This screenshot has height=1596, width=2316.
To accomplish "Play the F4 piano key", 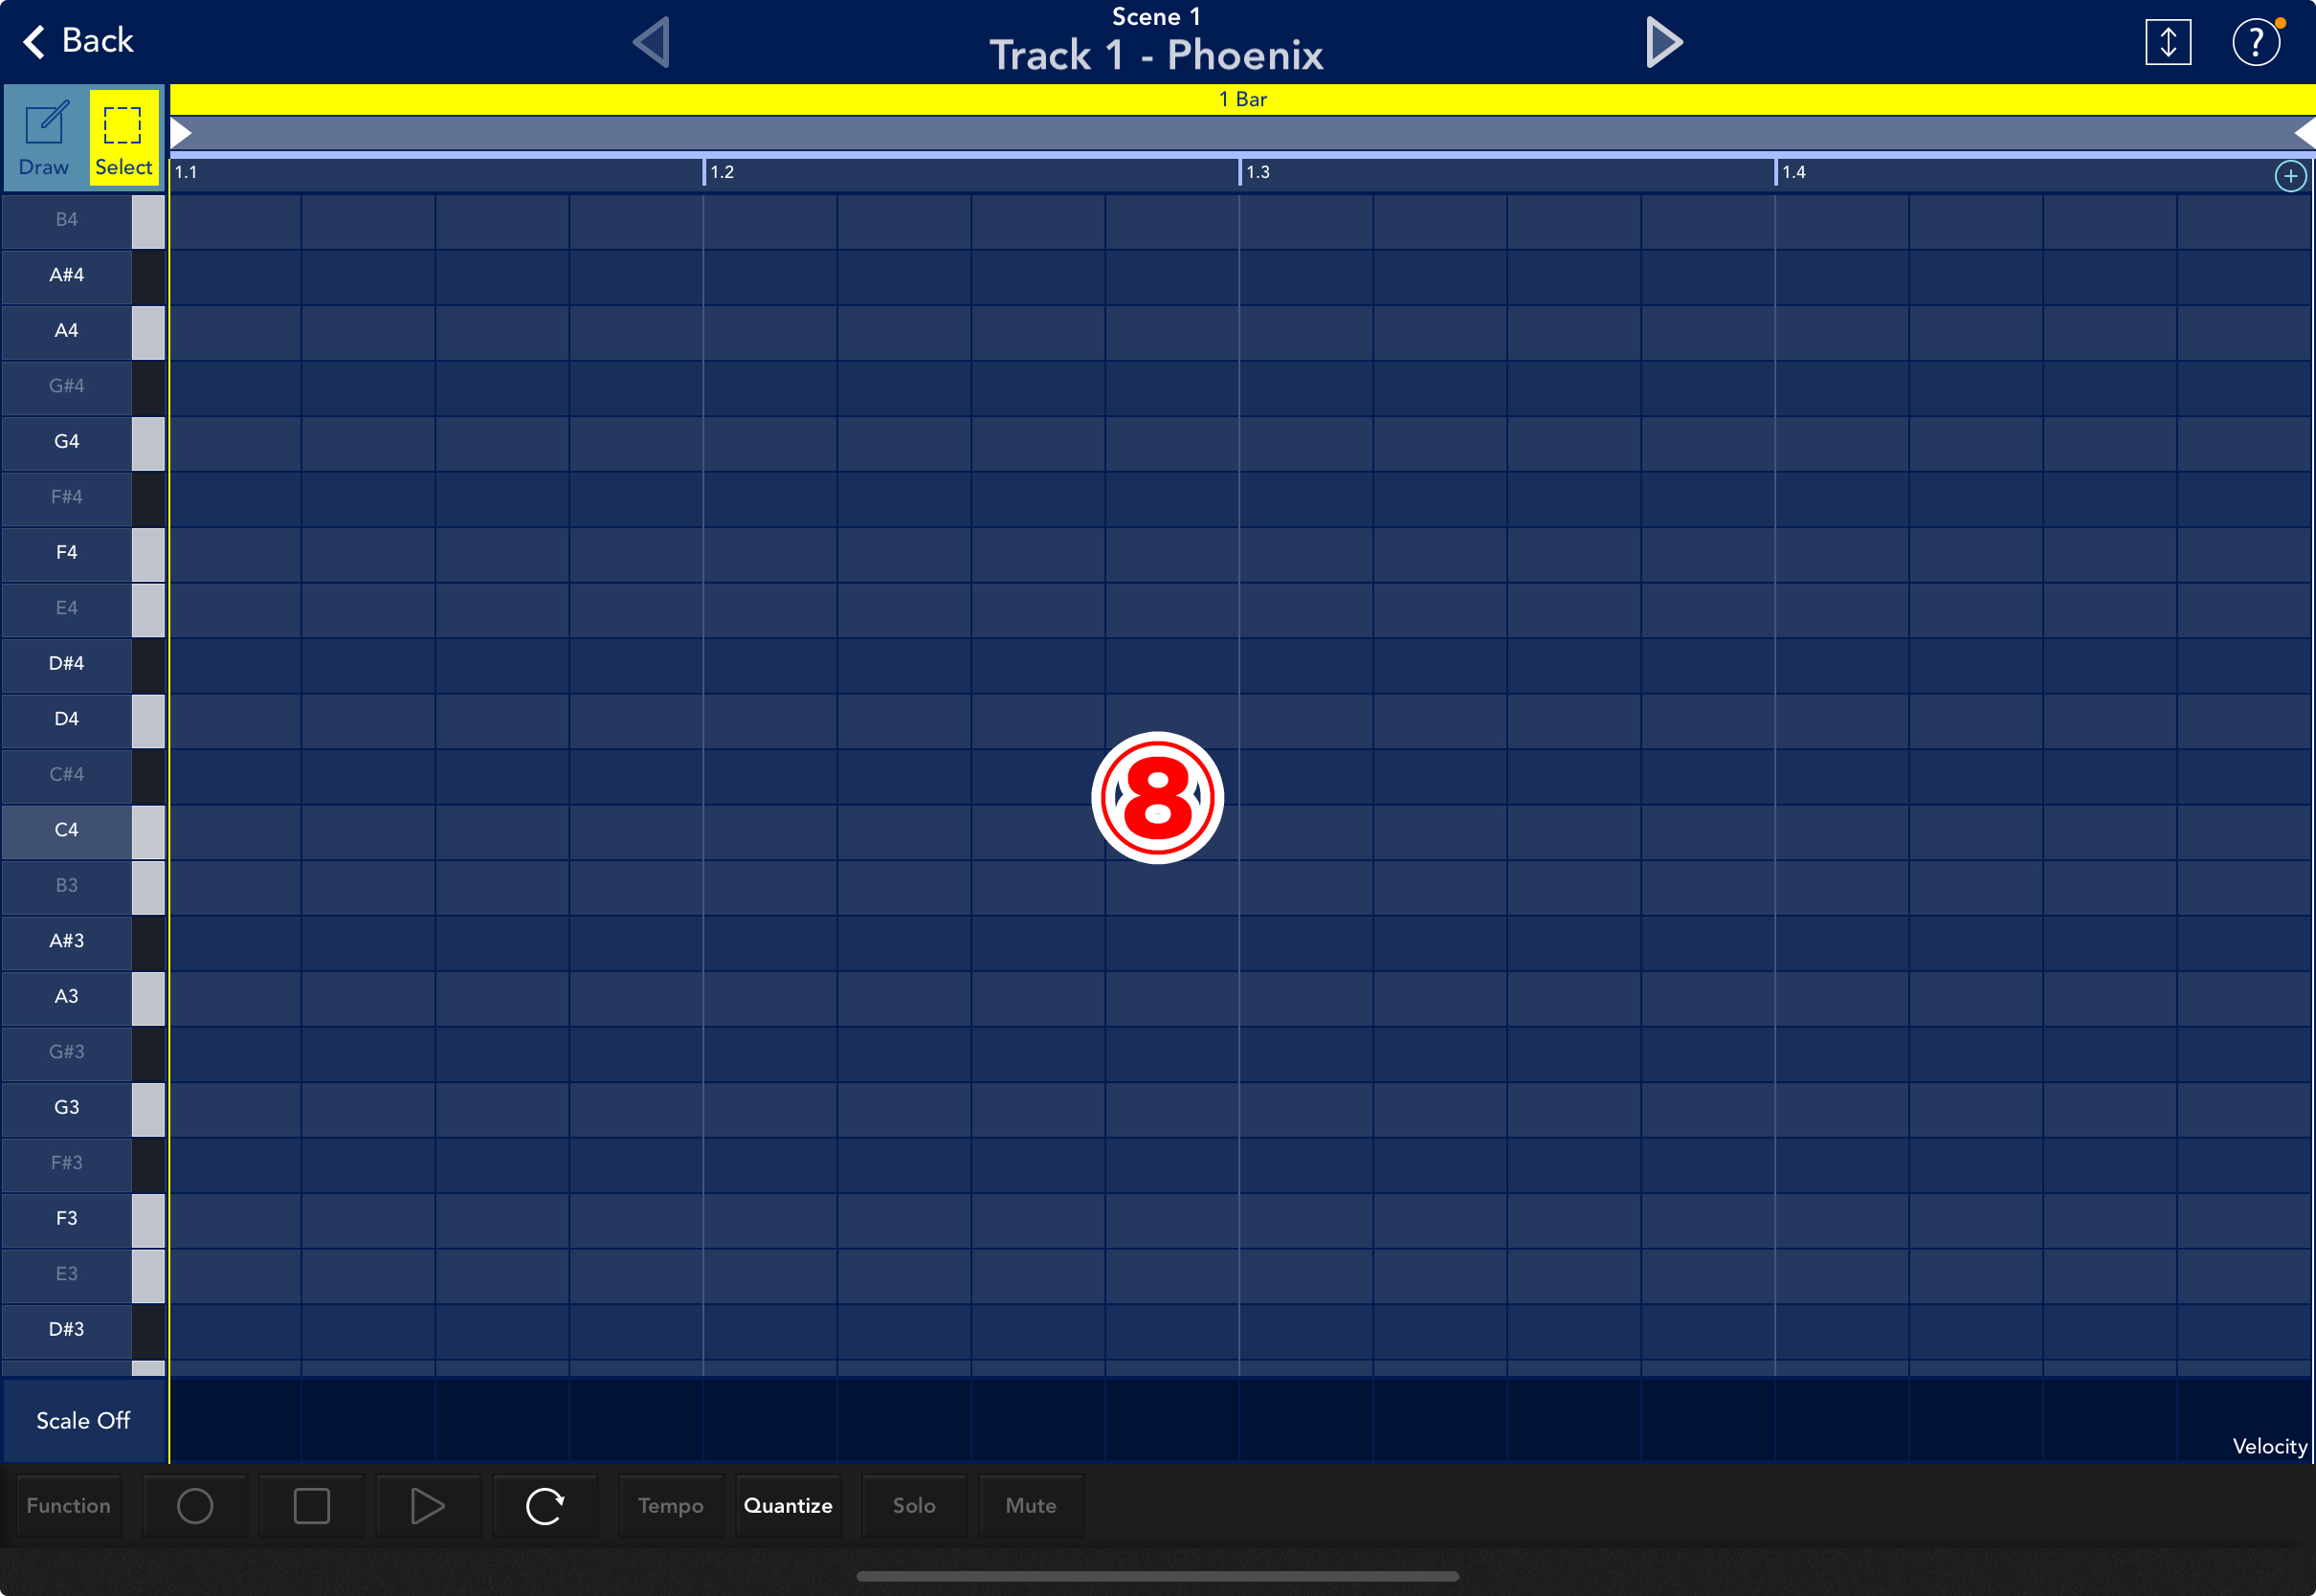I will pos(83,553).
